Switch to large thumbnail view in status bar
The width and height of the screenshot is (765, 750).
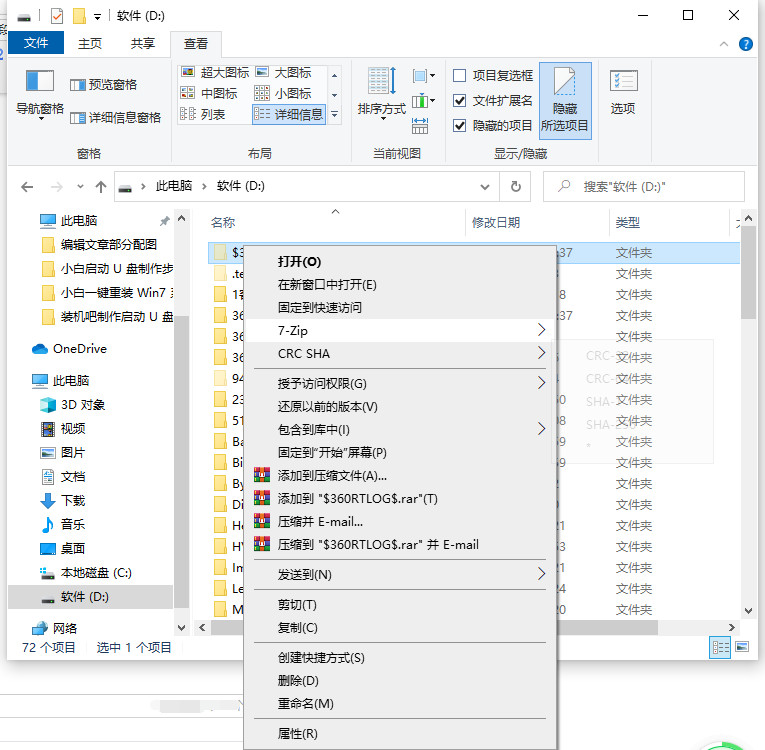coord(742,648)
